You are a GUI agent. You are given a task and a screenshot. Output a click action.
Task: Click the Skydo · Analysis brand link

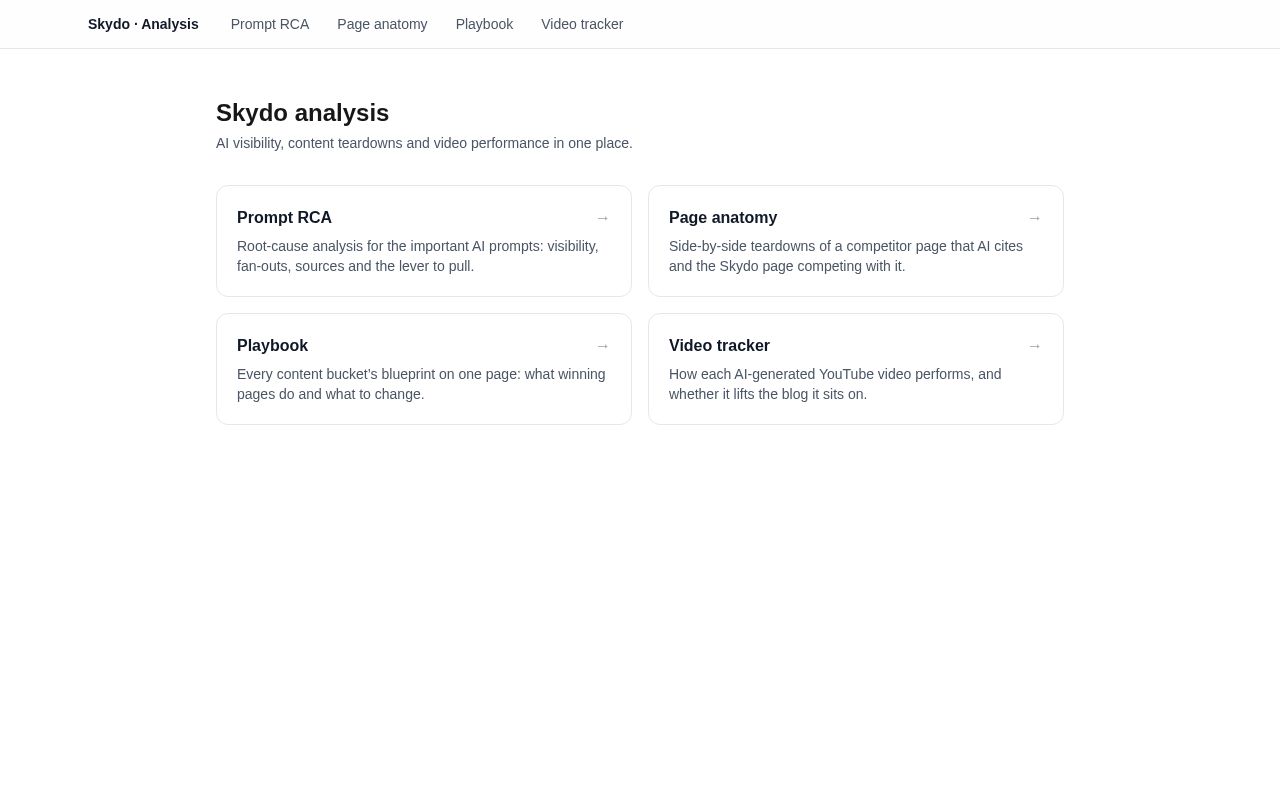[143, 24]
